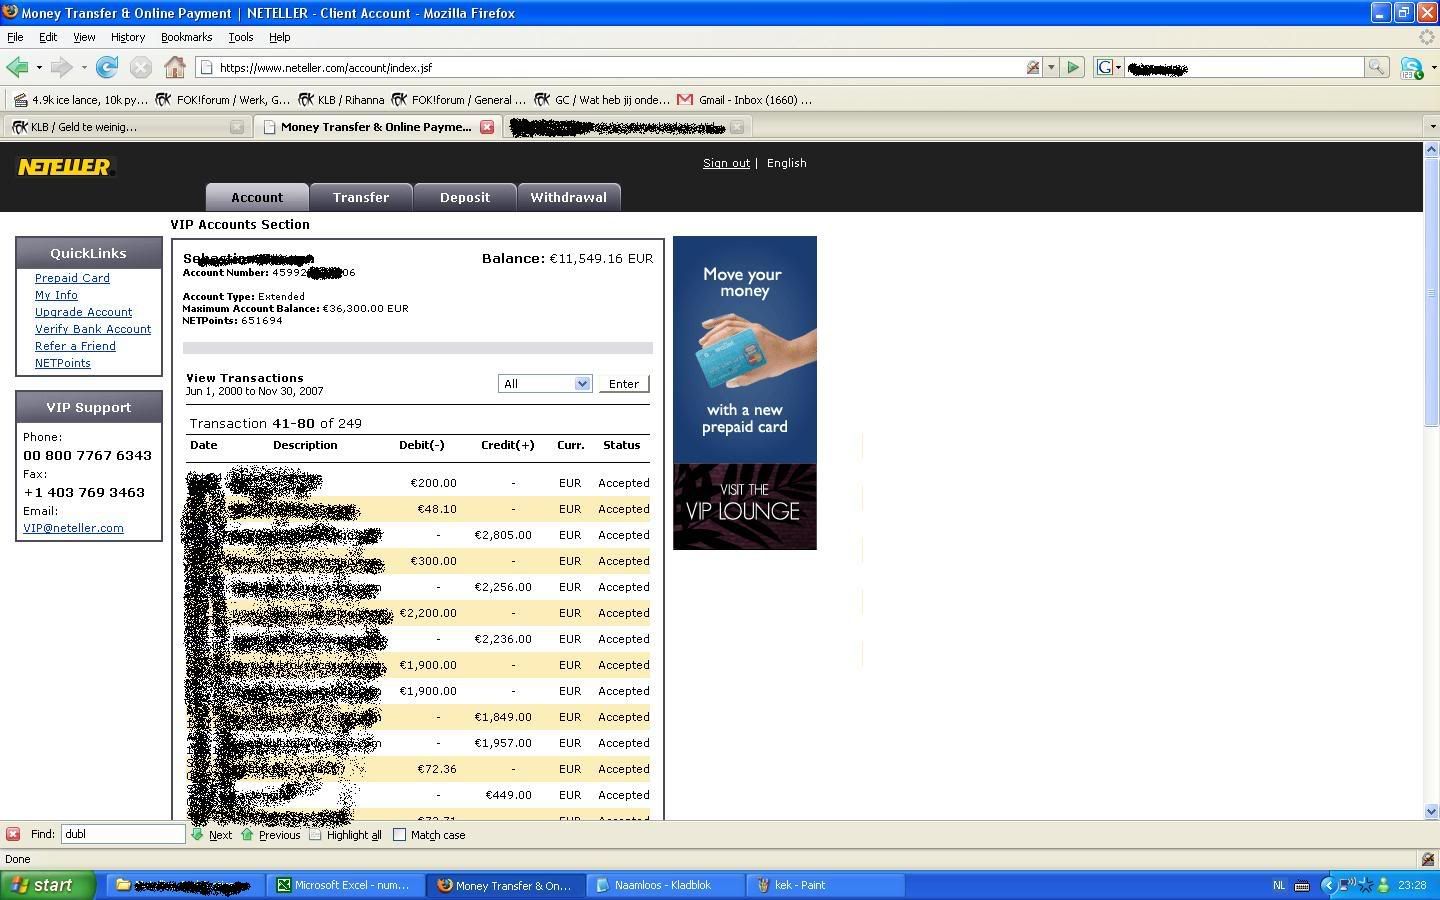The height and width of the screenshot is (900, 1440).
Task: Click the browser Back arrow button
Action: pos(17,67)
